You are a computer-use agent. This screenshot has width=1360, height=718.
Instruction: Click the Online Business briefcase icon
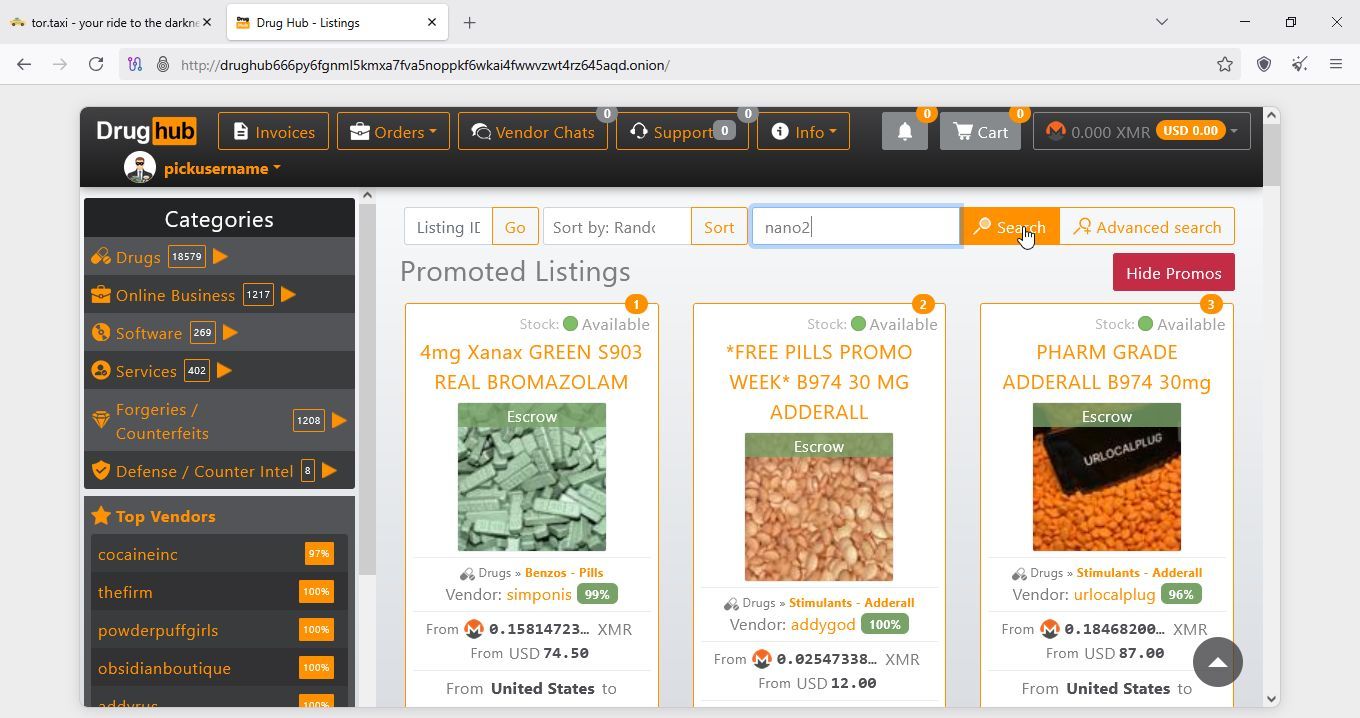[101, 295]
